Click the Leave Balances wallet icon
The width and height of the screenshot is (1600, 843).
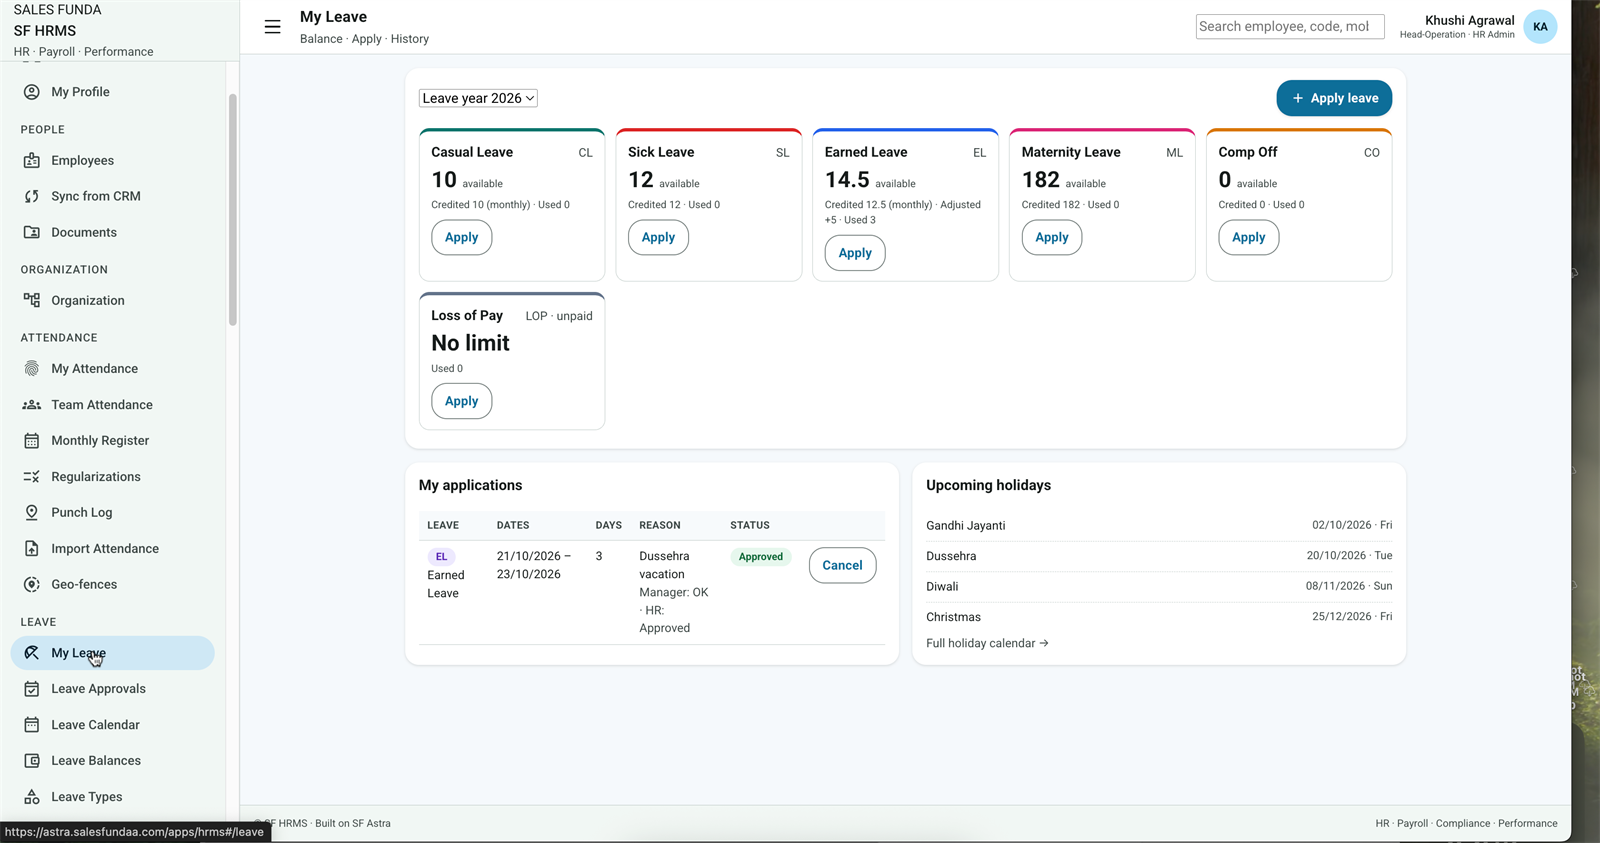point(32,761)
